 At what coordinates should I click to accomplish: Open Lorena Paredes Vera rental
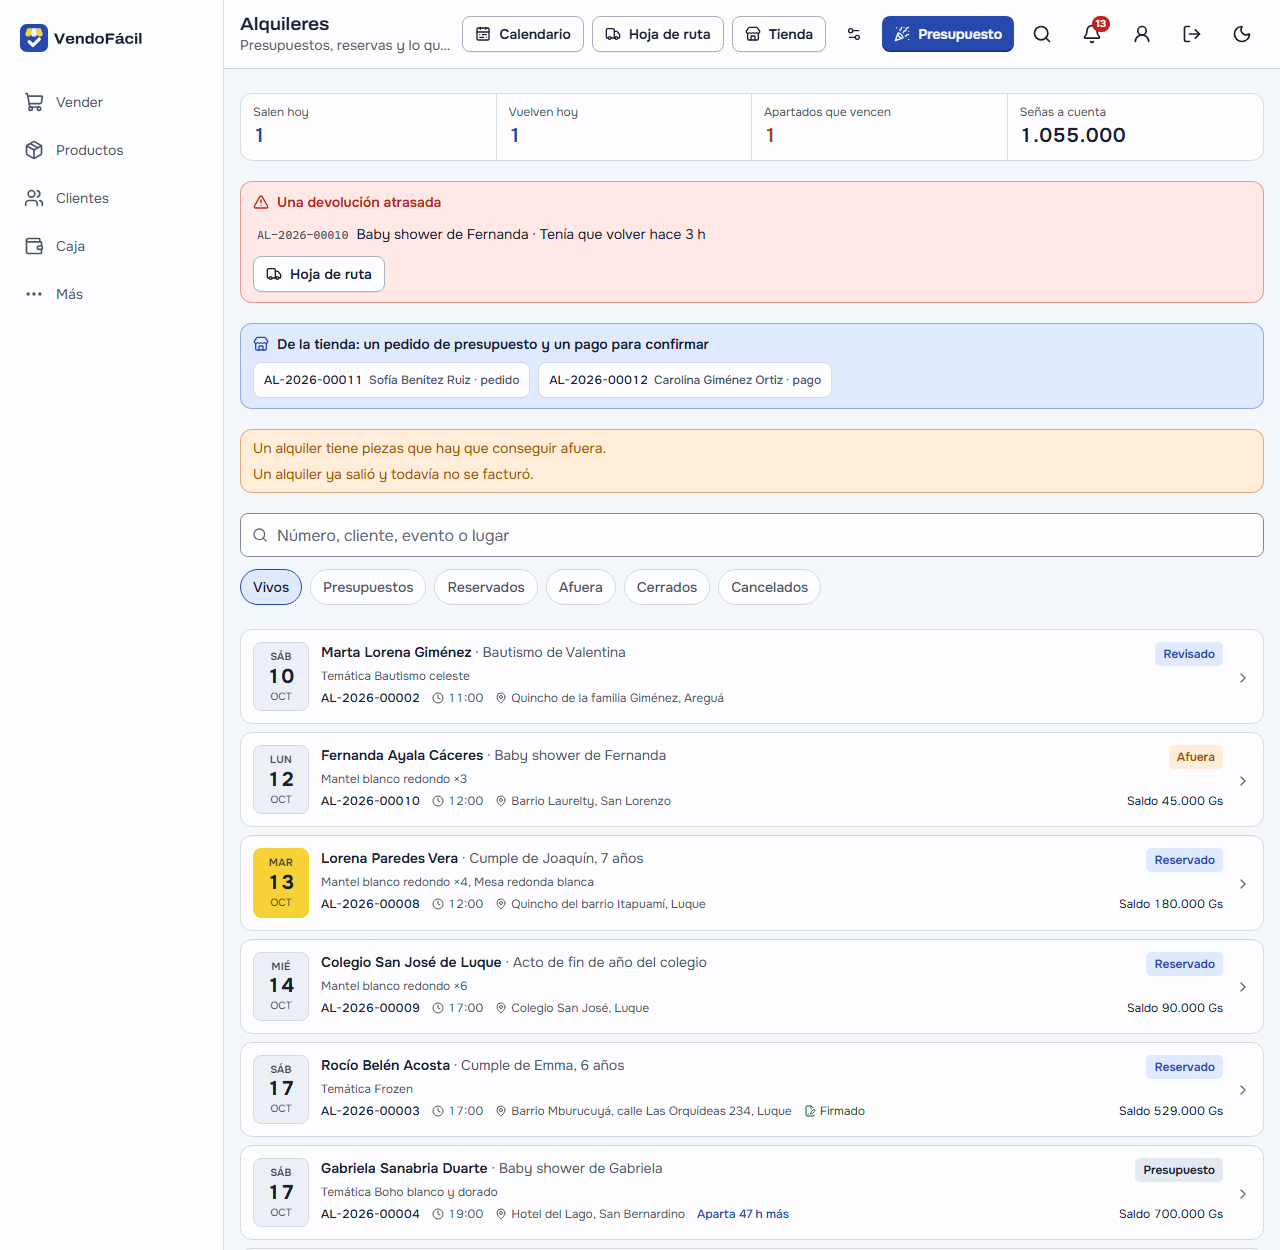(x=752, y=883)
